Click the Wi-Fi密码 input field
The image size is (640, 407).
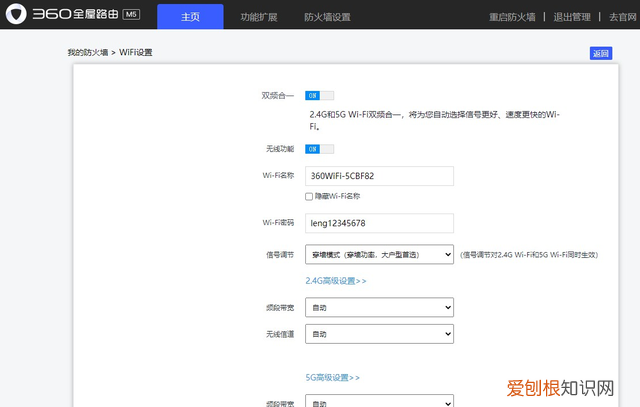tap(379, 223)
